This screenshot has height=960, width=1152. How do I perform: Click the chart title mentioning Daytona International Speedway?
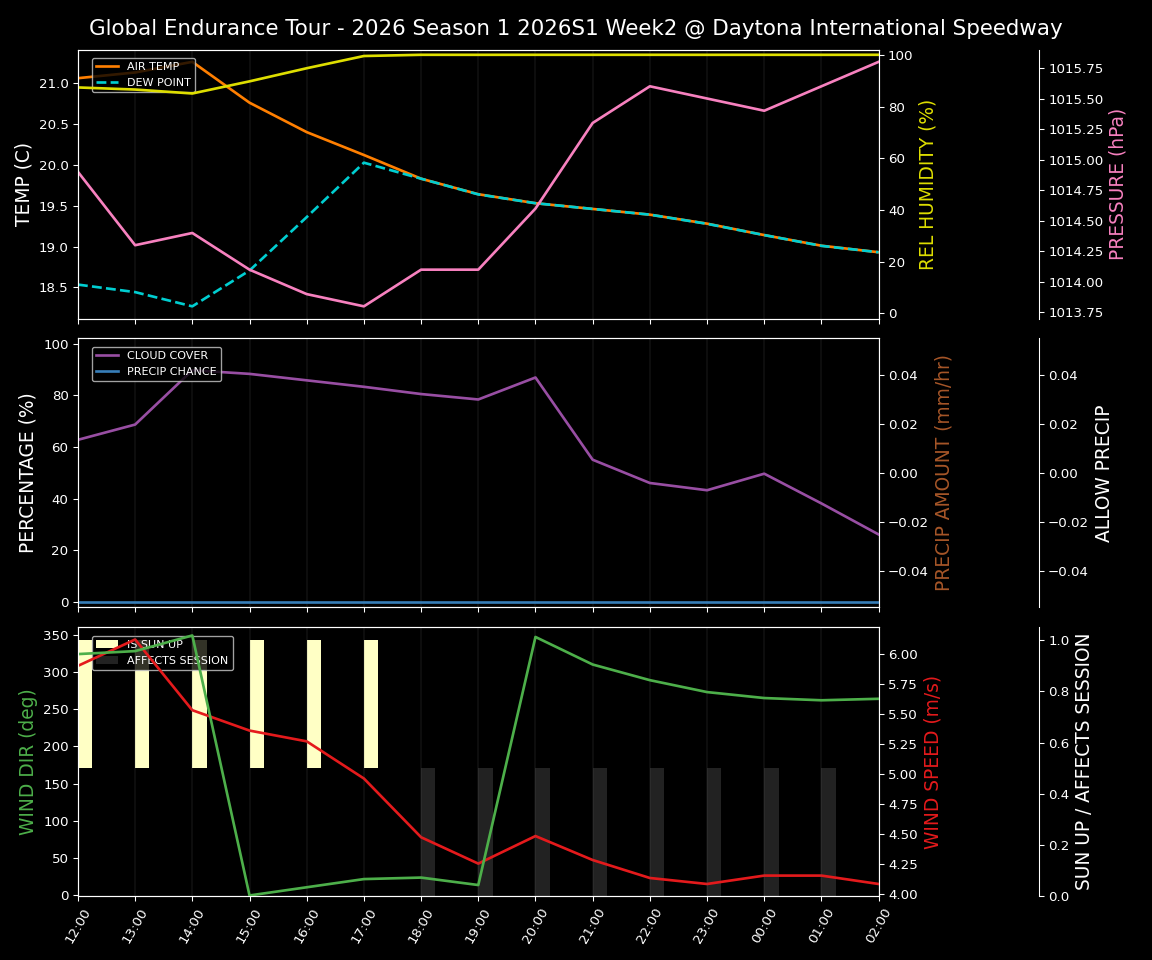(576, 28)
